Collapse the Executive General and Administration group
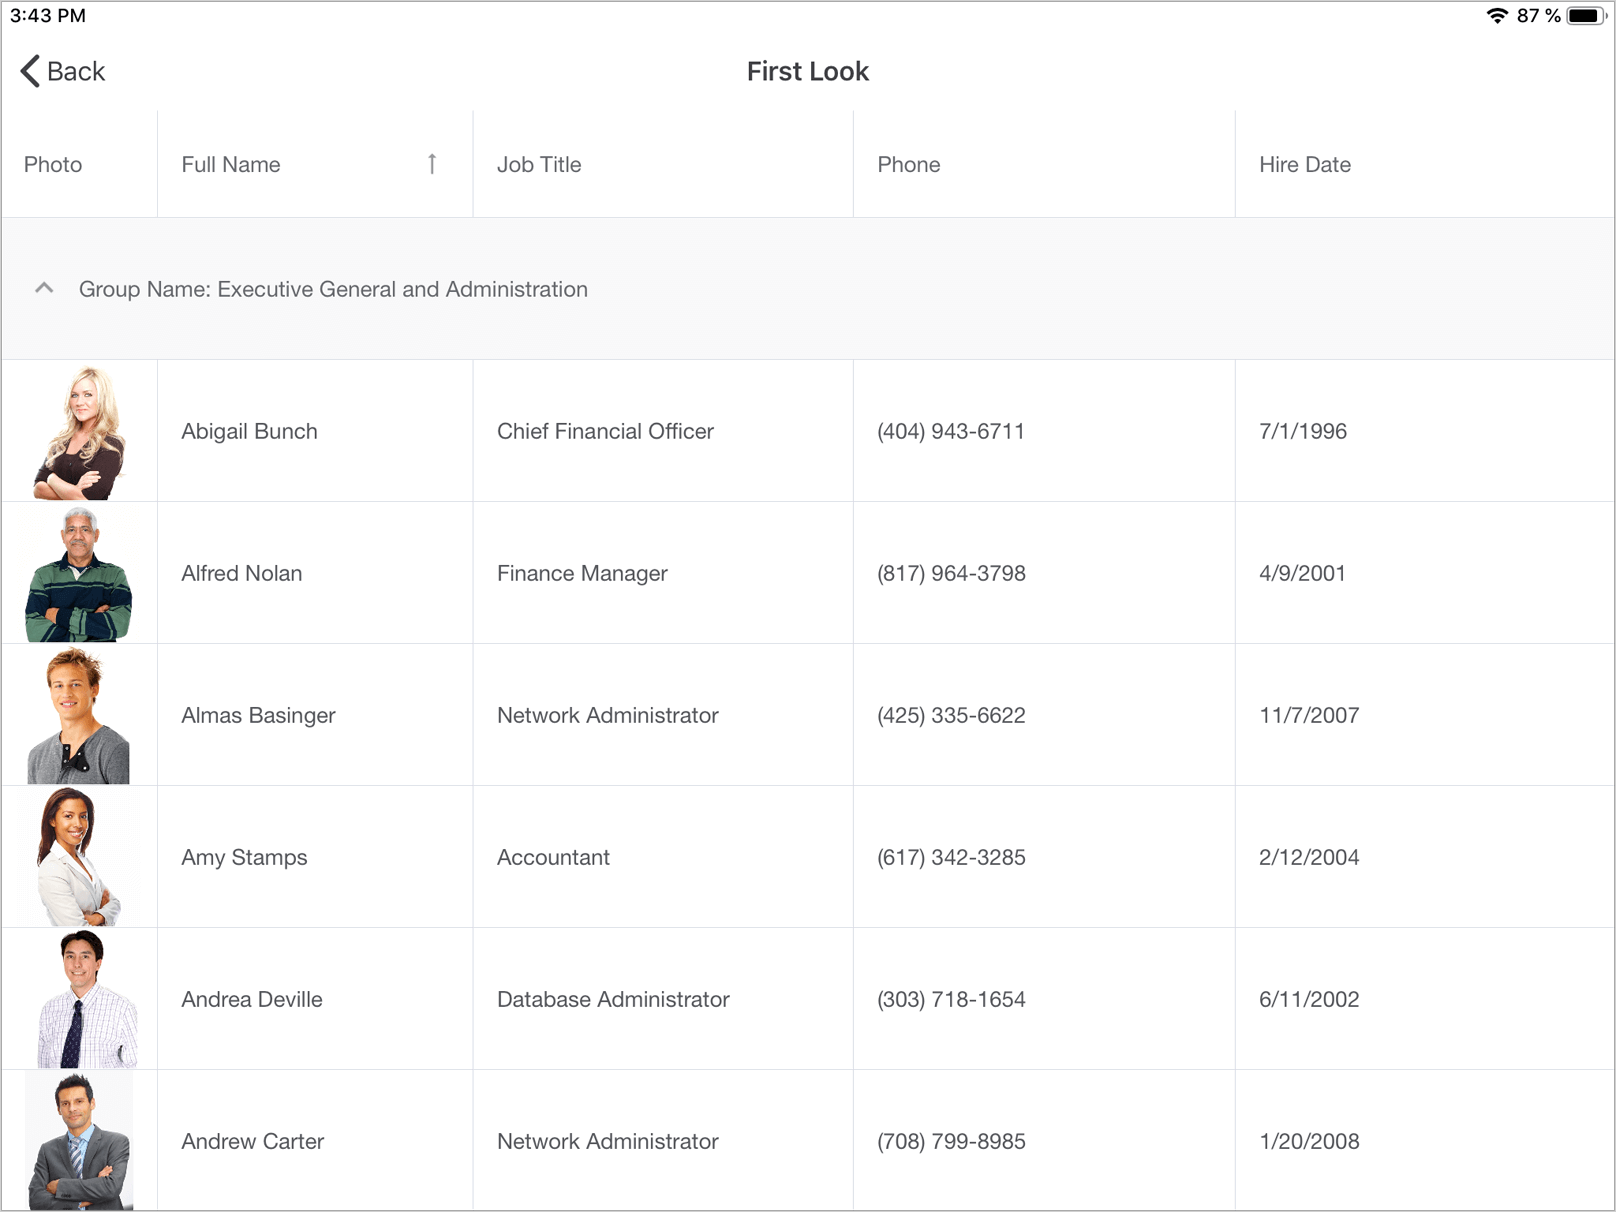1616x1212 pixels. (x=44, y=288)
